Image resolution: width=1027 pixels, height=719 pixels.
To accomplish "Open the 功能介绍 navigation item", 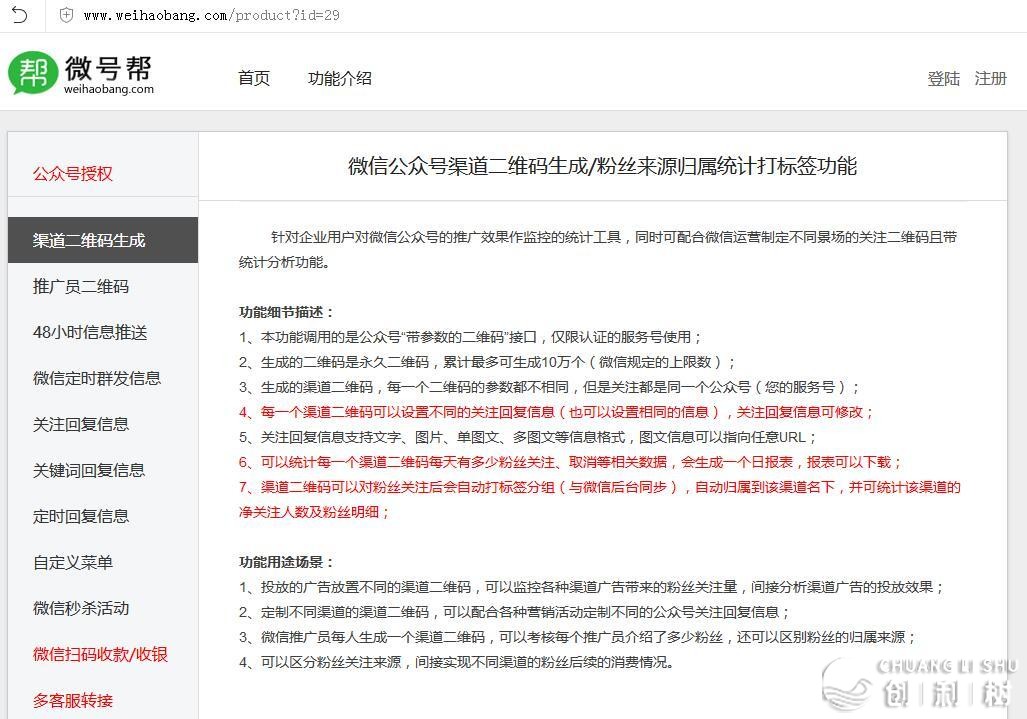I will [340, 79].
